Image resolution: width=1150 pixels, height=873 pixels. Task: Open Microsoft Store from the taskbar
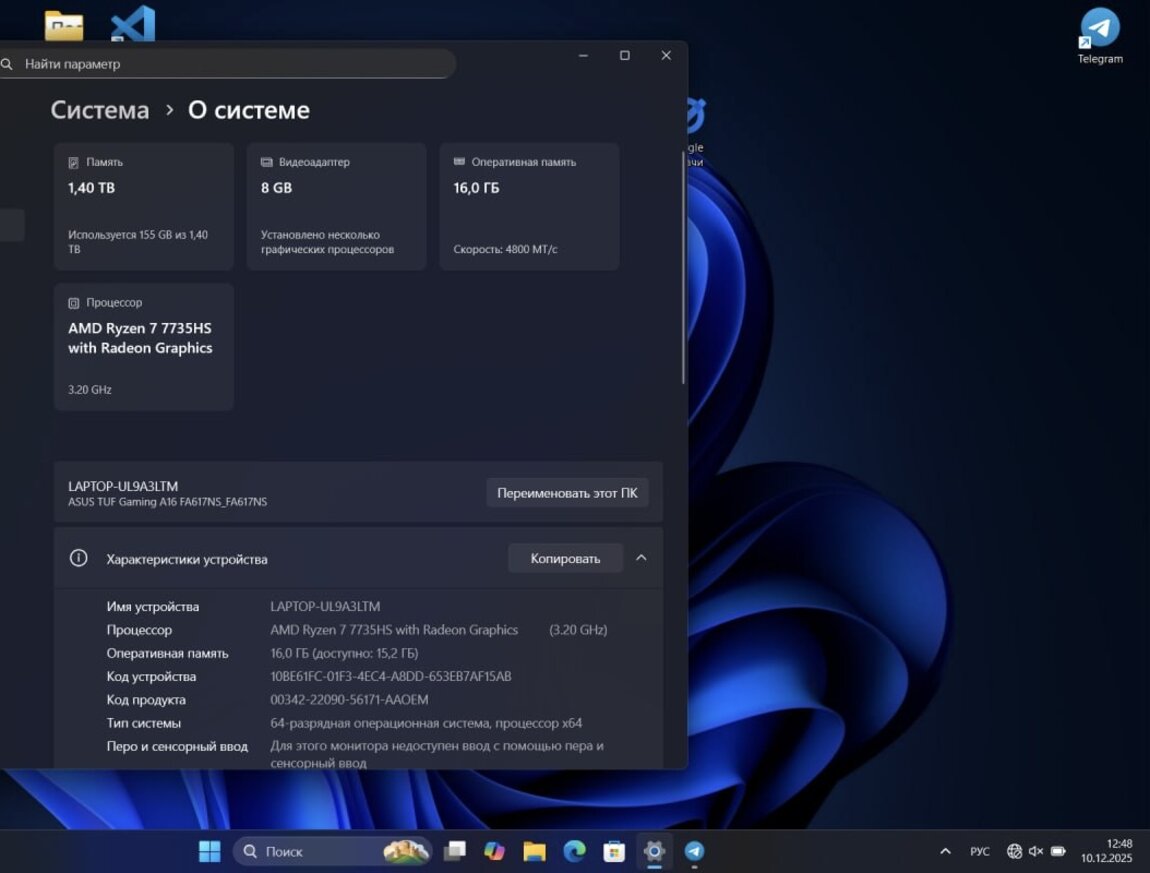(x=614, y=851)
